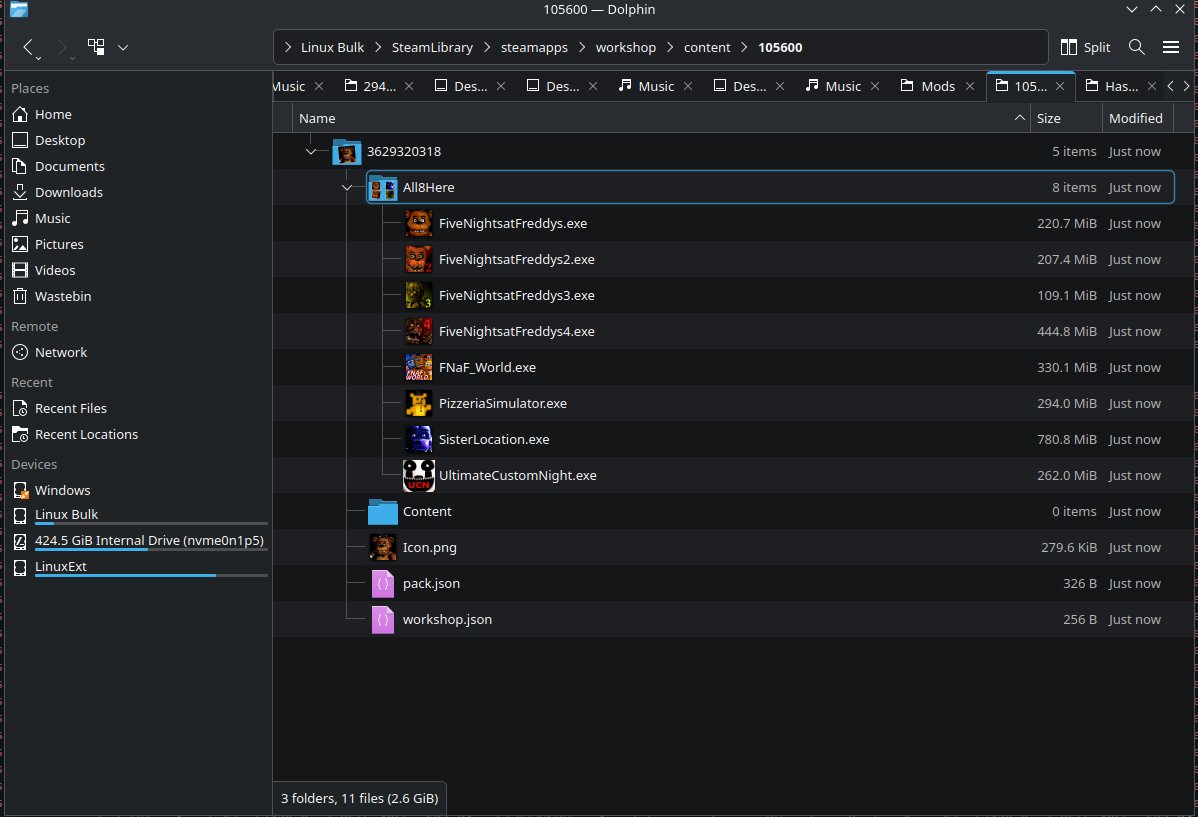Select the 3629320318 folder icon
The width and height of the screenshot is (1198, 817).
coord(347,151)
